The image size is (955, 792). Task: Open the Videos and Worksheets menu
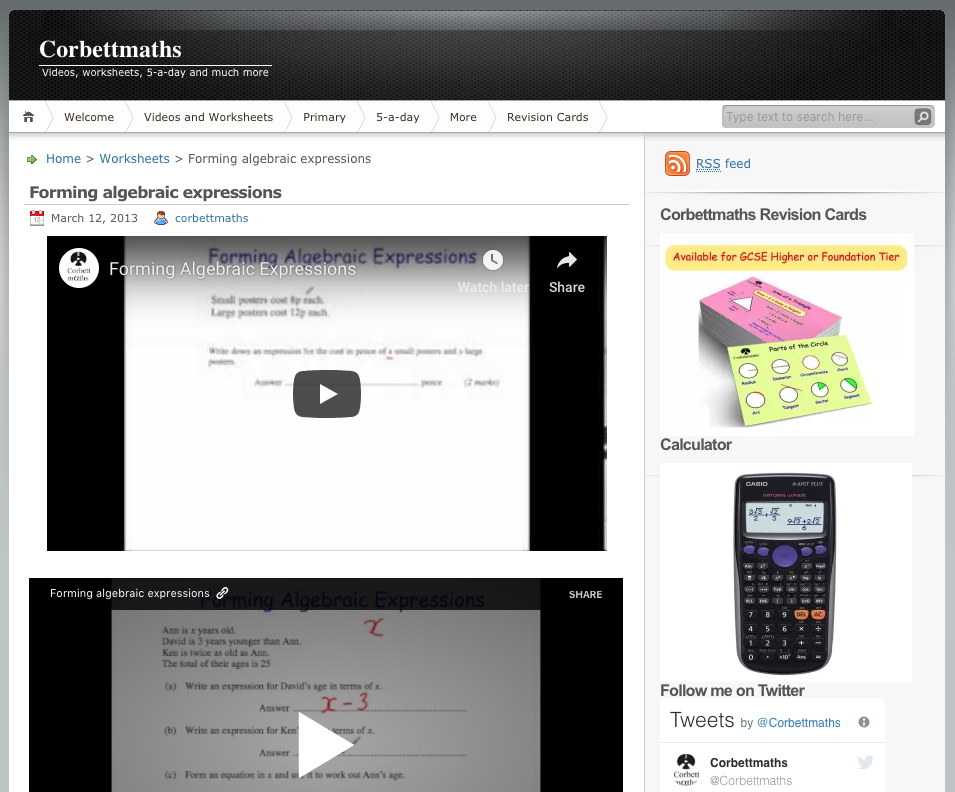pos(208,117)
